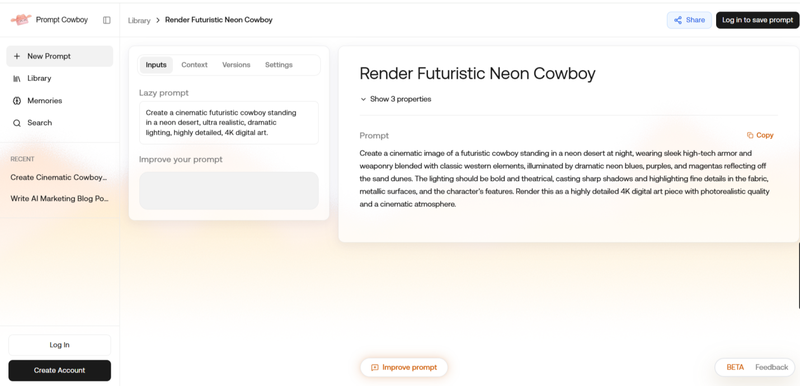800x386 pixels.
Task: Click the generated prompt paragraph text
Action: tap(564, 178)
